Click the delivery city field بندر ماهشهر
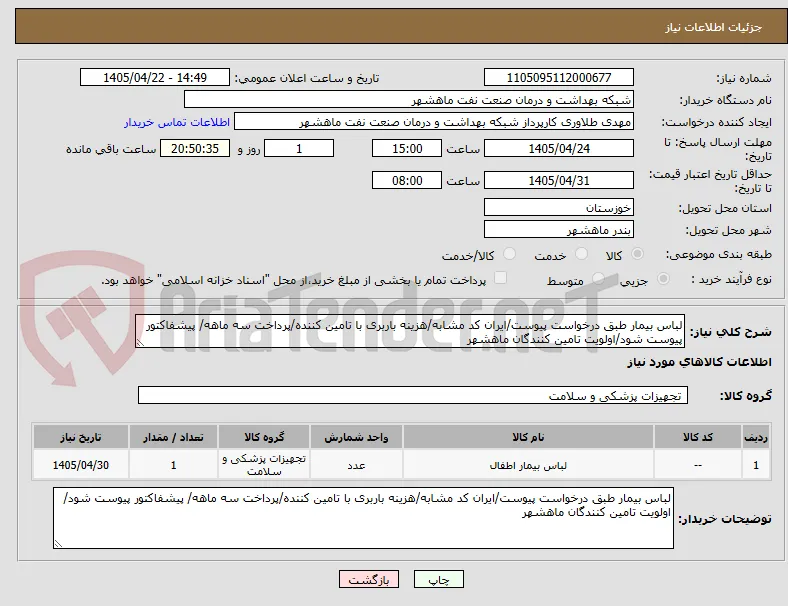 (x=559, y=230)
